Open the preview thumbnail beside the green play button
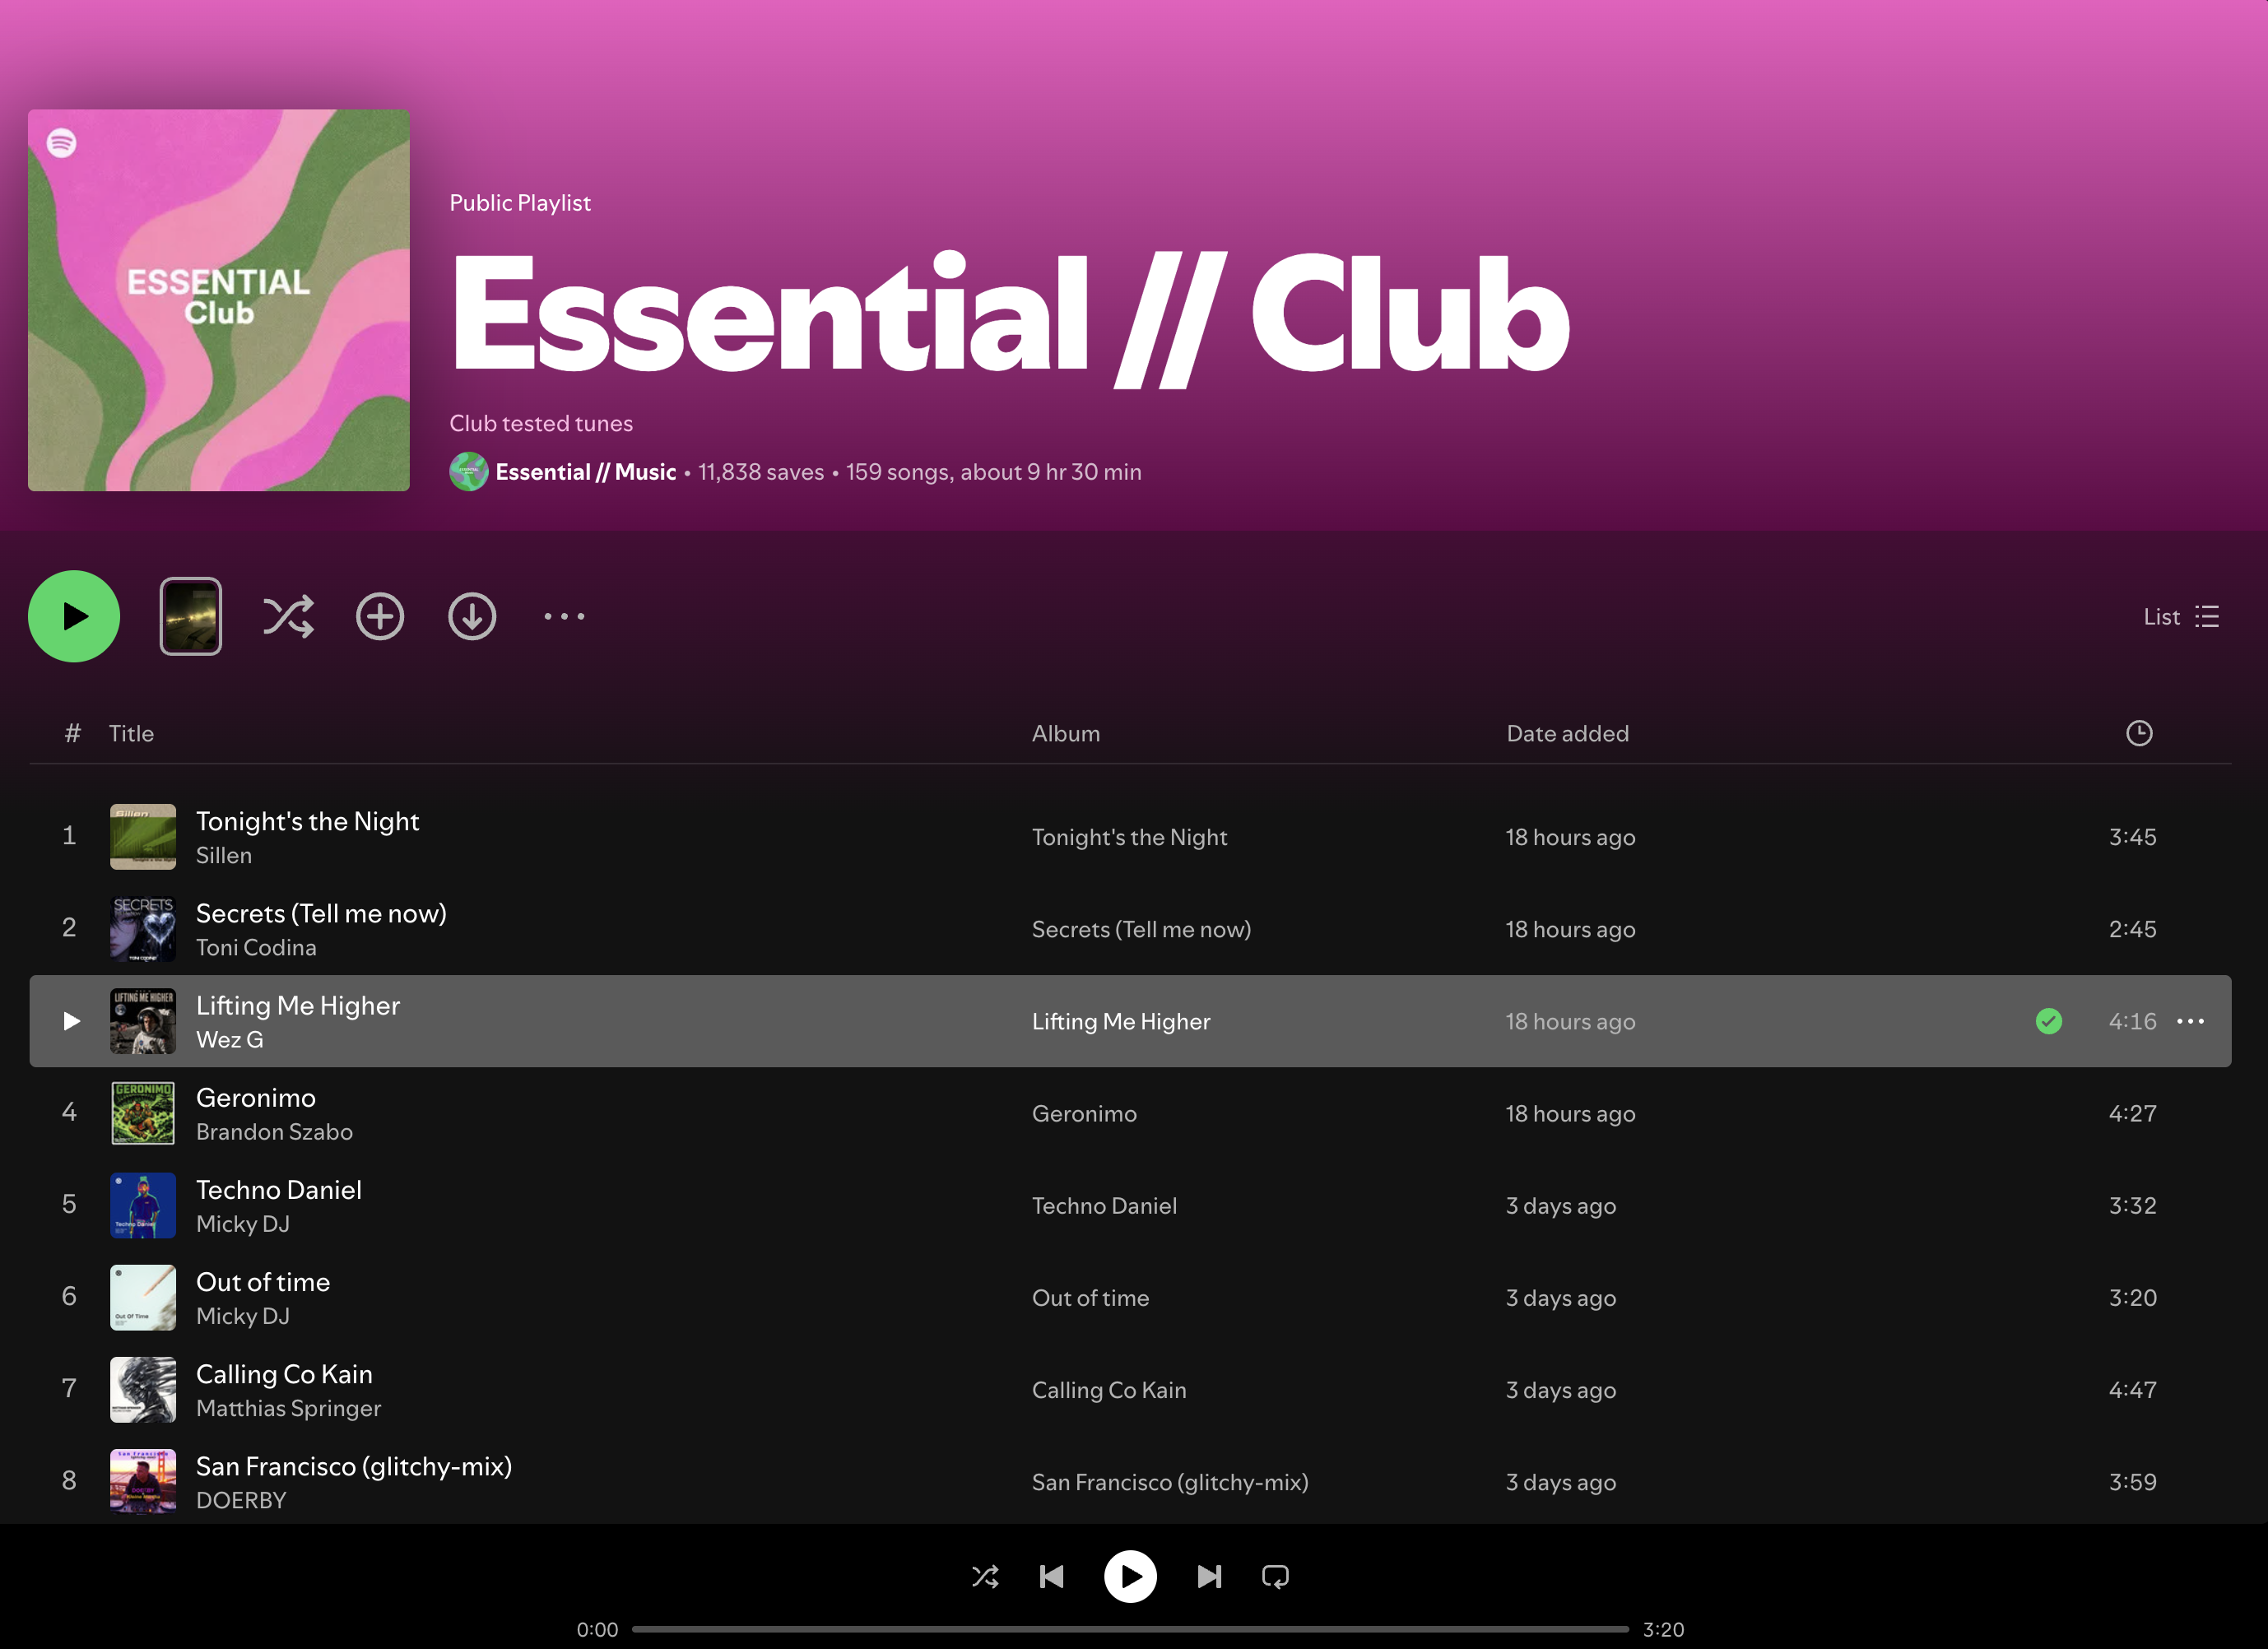Screen dimensions: 2268x1649 (x=190, y=616)
